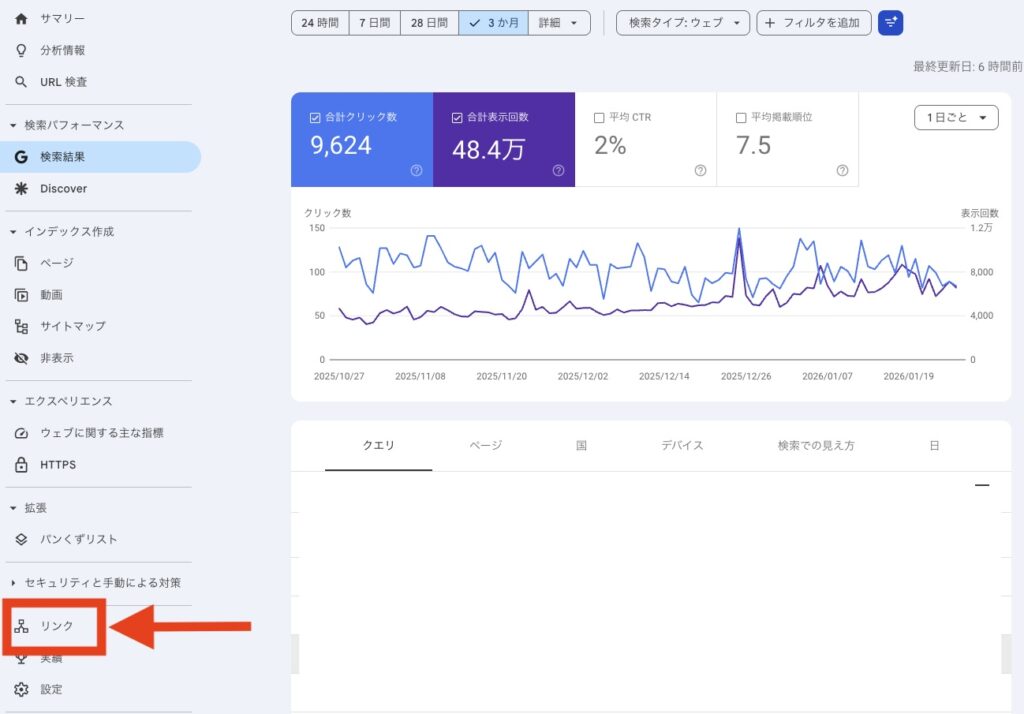Collapse the query table with the minus control
The image size is (1024, 714).
(981, 484)
